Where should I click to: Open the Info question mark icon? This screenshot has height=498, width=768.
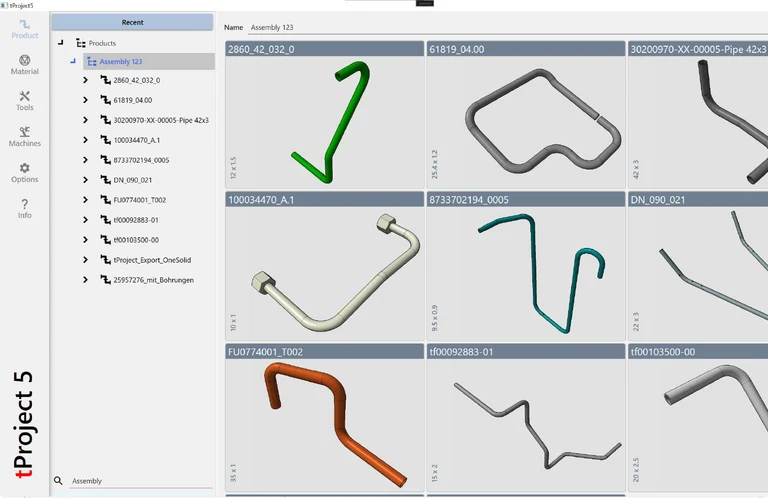click(24, 208)
